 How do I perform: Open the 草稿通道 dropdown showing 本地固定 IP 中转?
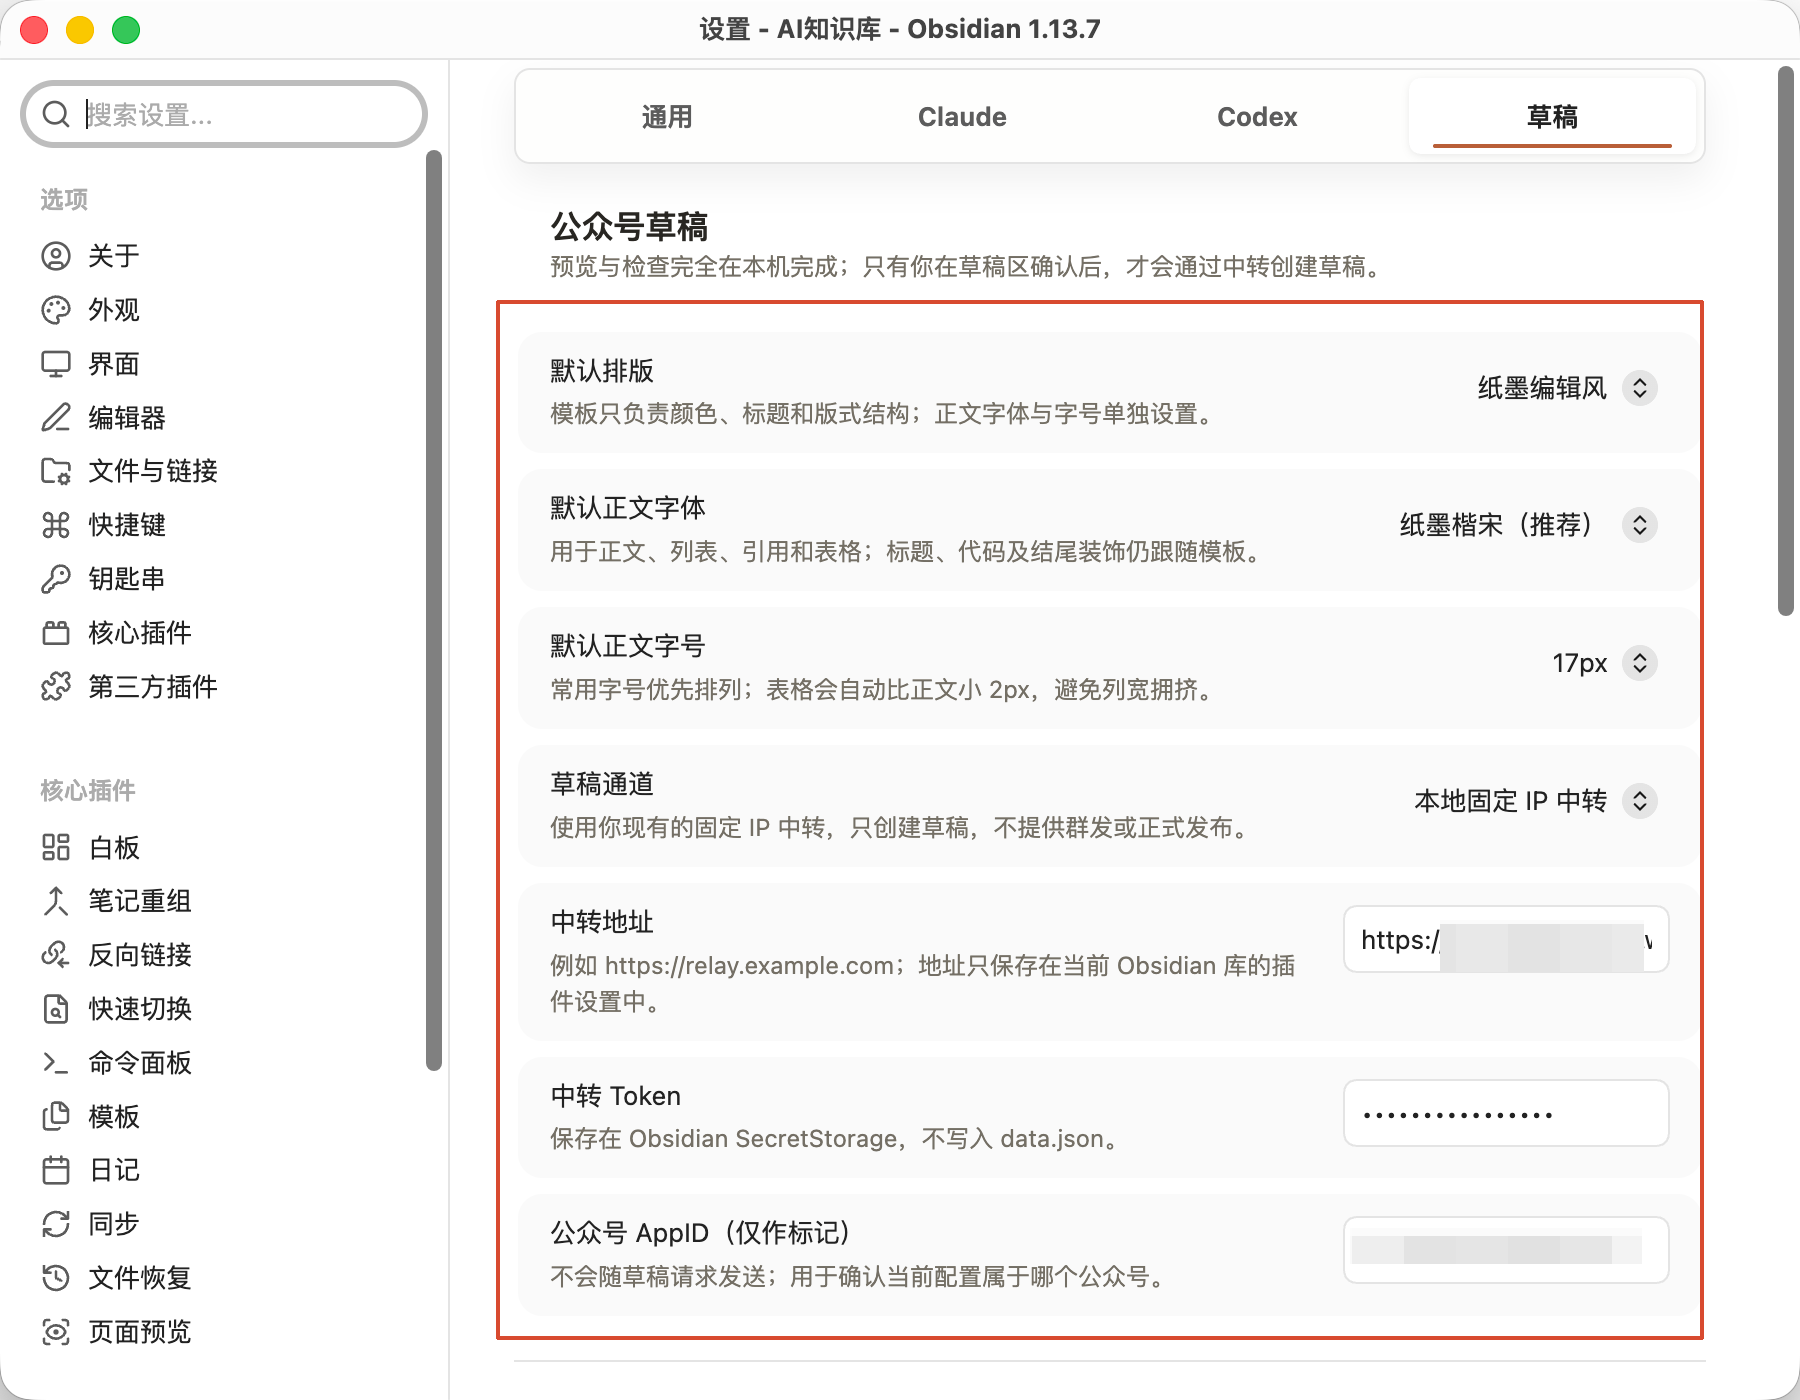click(x=1535, y=801)
